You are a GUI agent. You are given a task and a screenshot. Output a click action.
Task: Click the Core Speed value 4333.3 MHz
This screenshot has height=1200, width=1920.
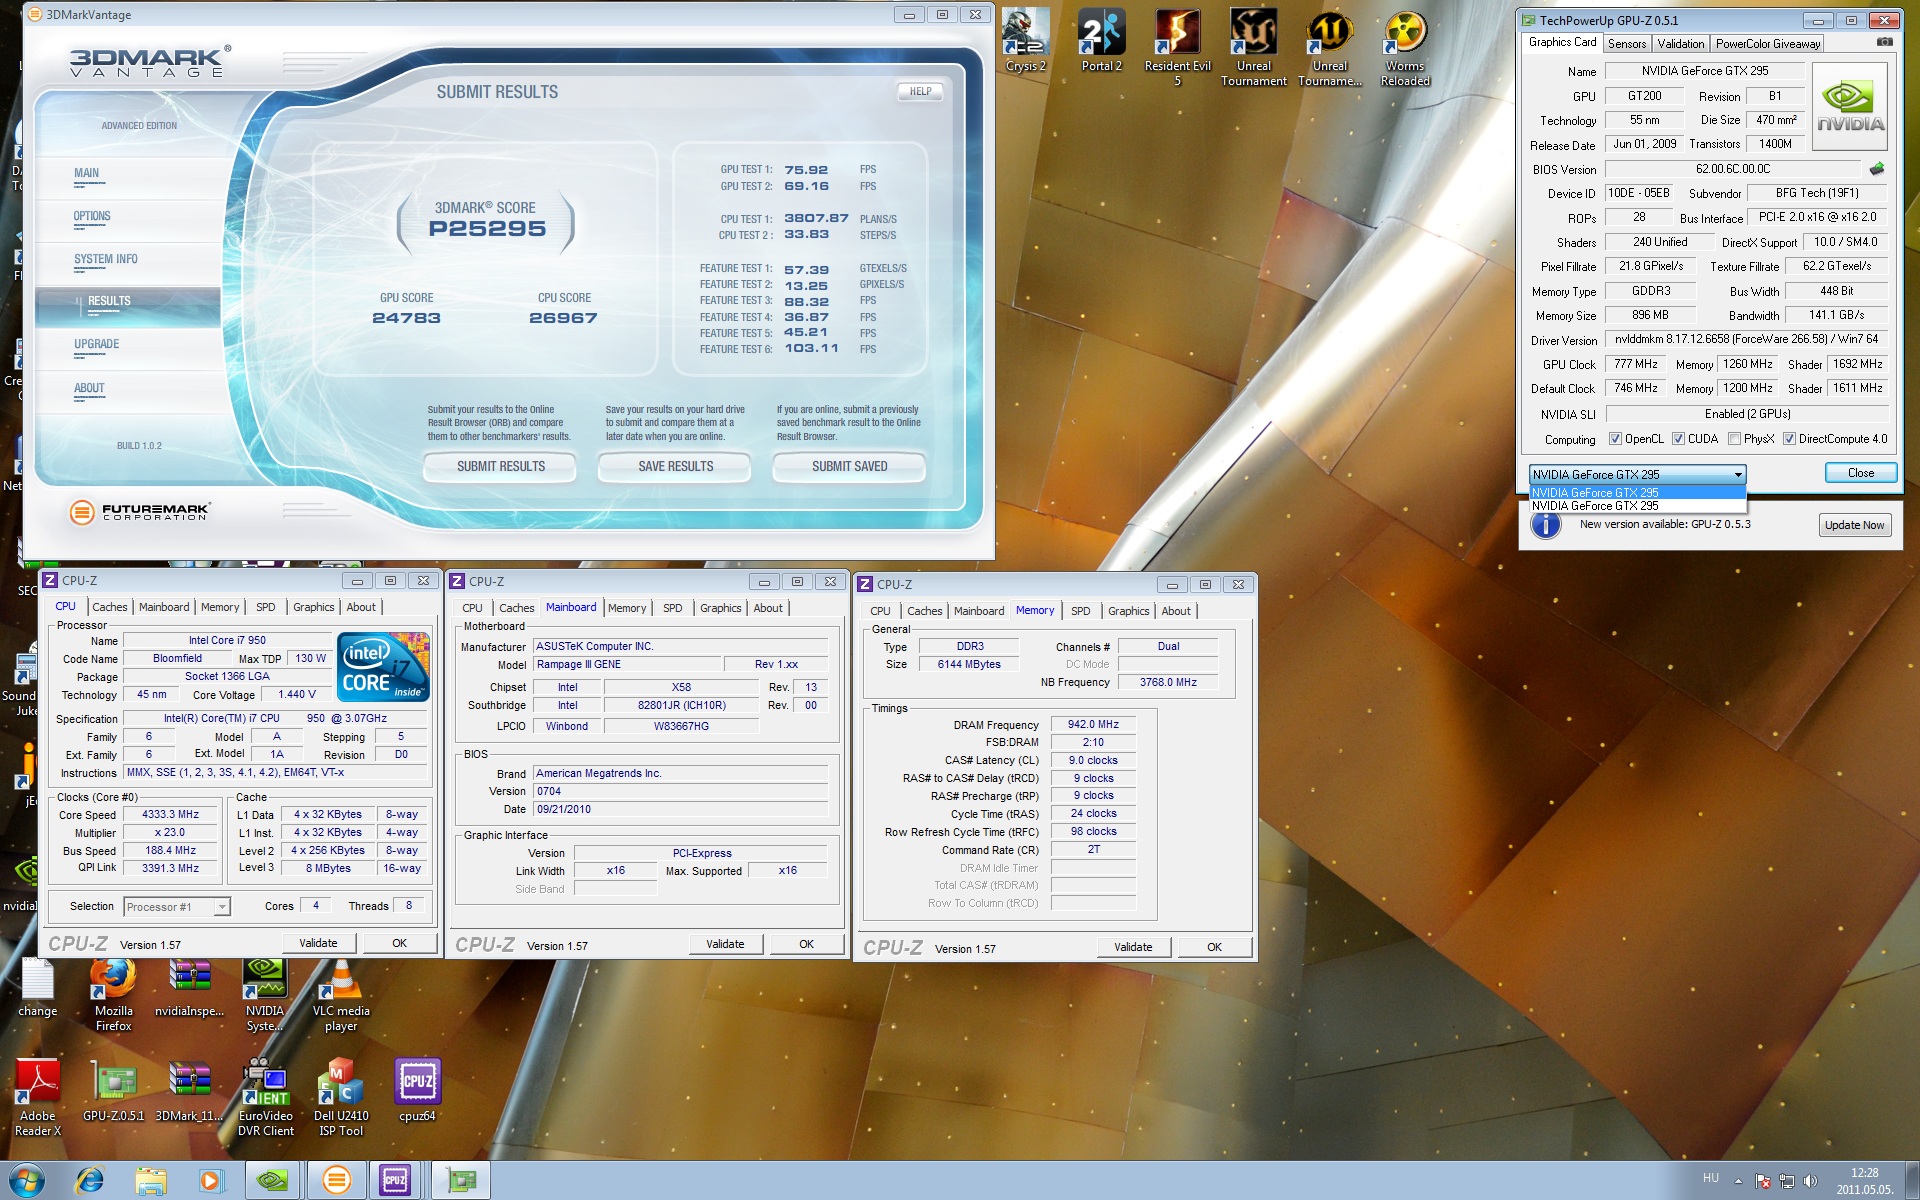tap(170, 814)
